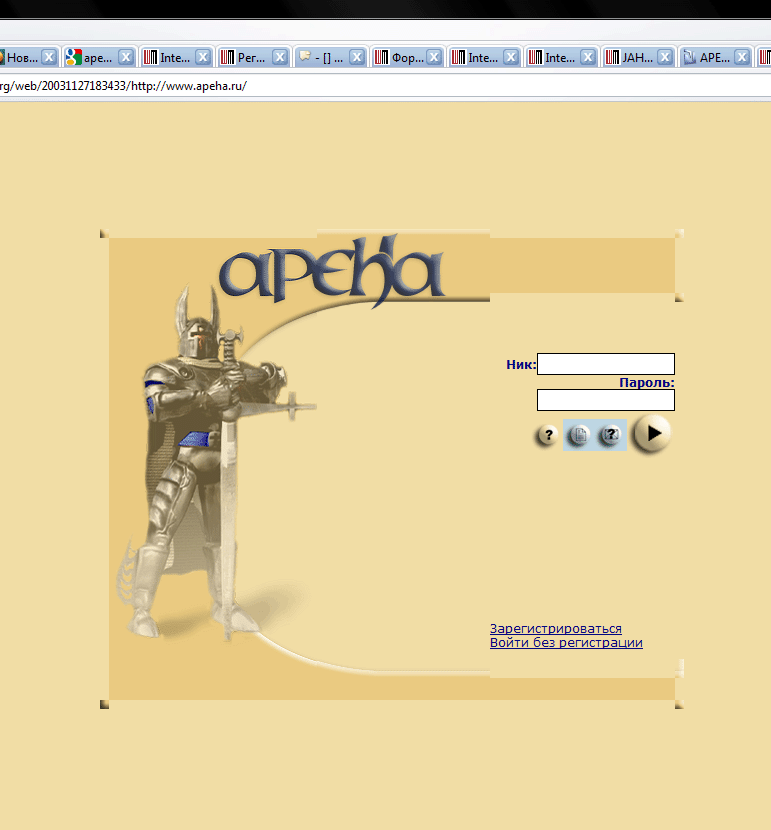Close the Рег... tab
The image size is (771, 830).
coord(280,57)
